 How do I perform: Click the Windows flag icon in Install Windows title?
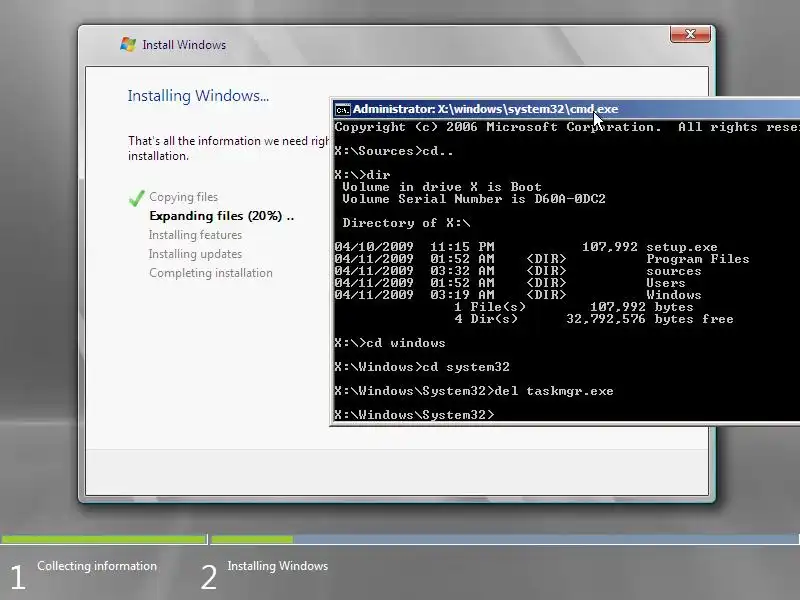click(128, 44)
